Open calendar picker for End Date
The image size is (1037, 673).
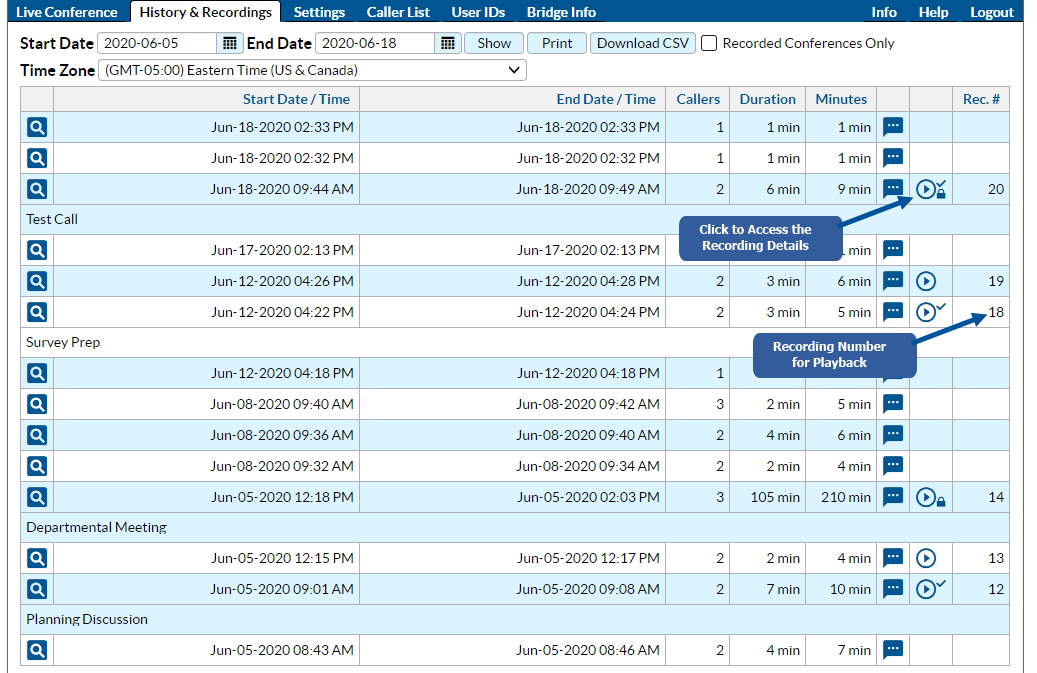point(448,43)
